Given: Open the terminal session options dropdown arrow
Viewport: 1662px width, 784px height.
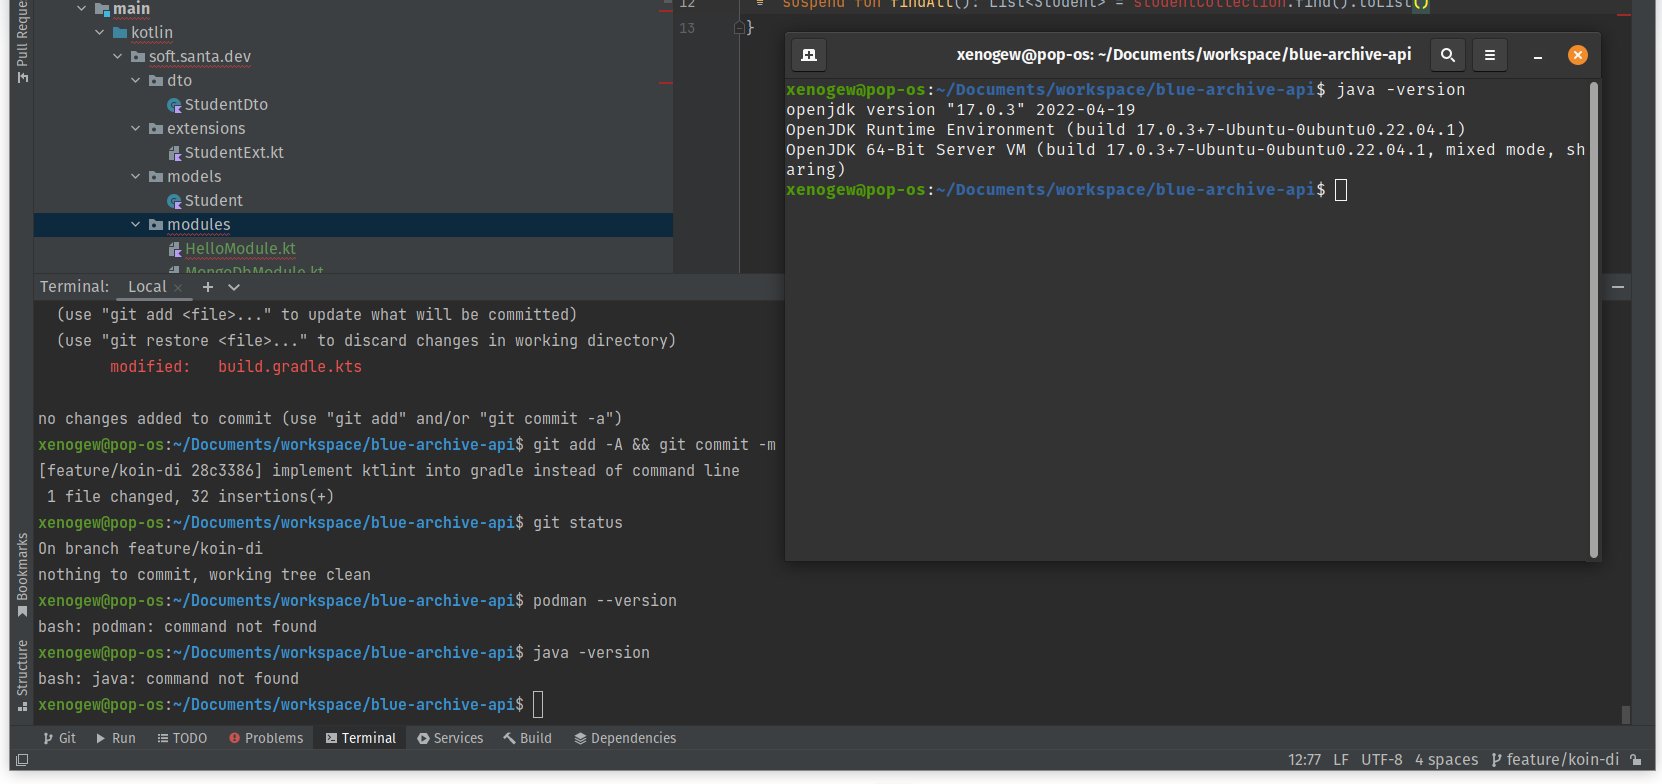Looking at the screenshot, I should pyautogui.click(x=234, y=287).
